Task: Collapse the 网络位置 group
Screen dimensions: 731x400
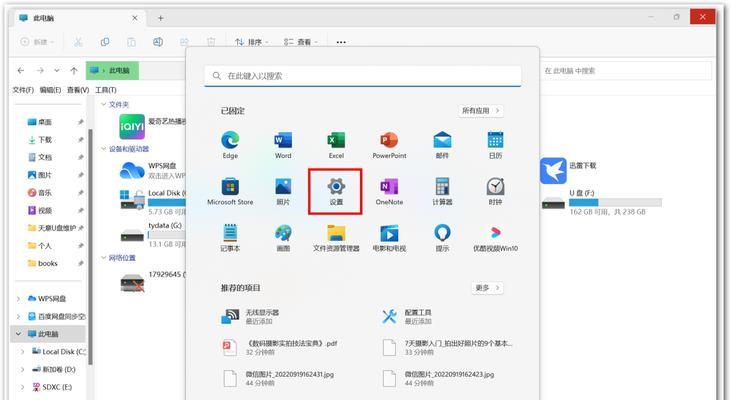Action: [x=103, y=258]
